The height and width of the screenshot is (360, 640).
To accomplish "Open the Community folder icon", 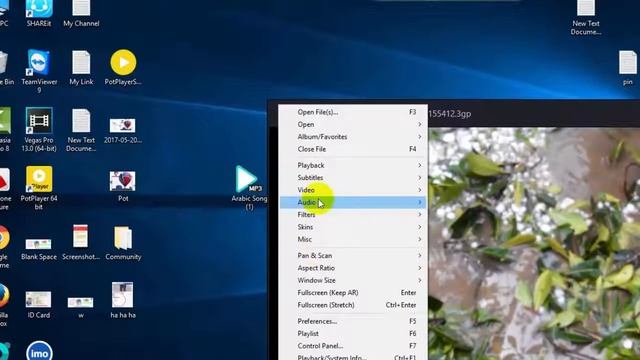I will pyautogui.click(x=123, y=243).
